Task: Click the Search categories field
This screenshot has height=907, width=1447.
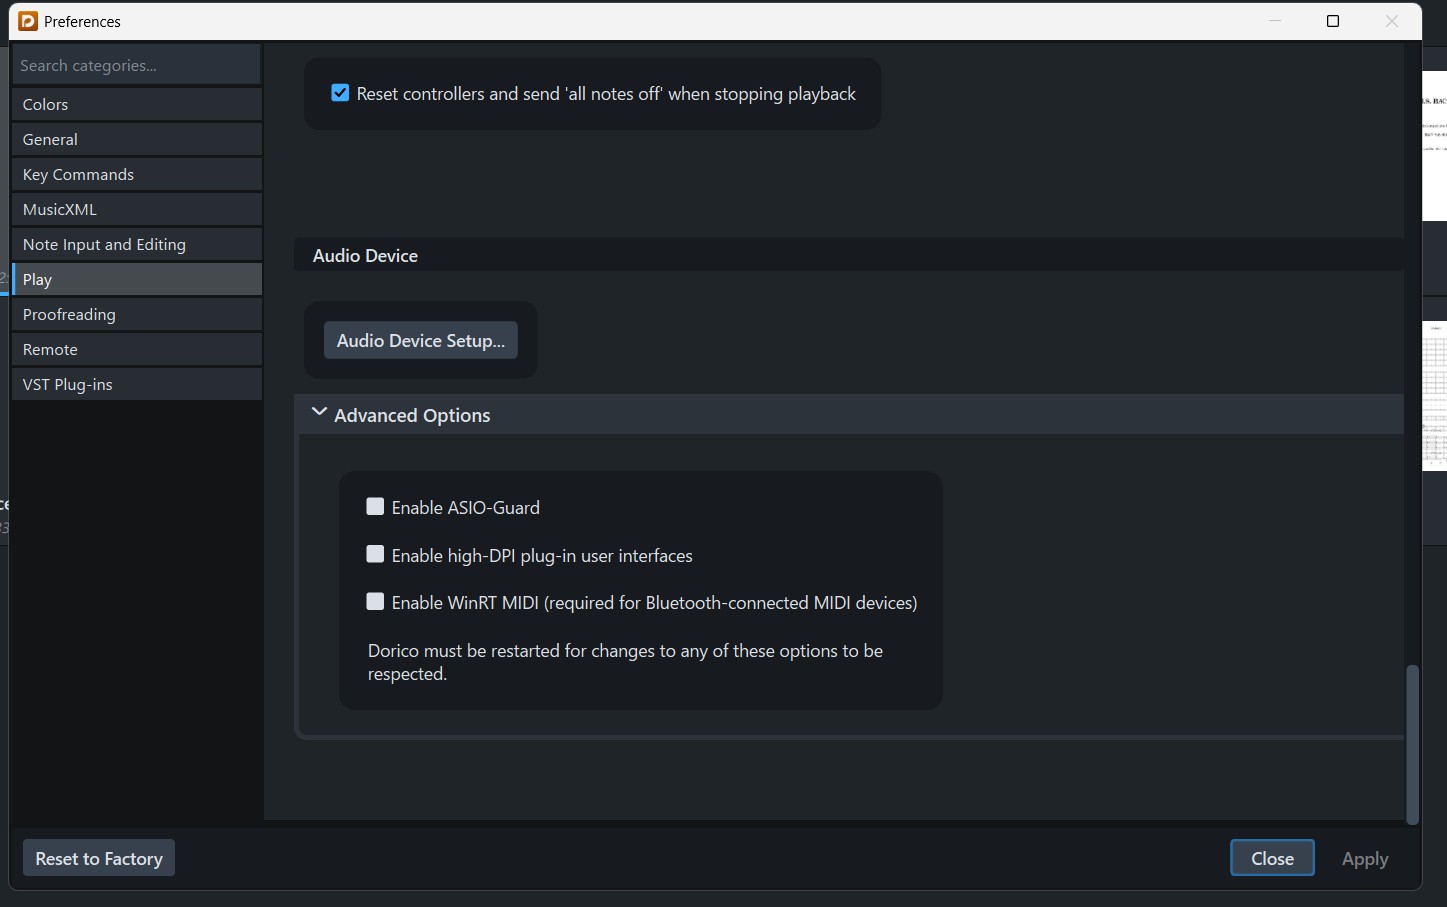Action: click(x=137, y=65)
